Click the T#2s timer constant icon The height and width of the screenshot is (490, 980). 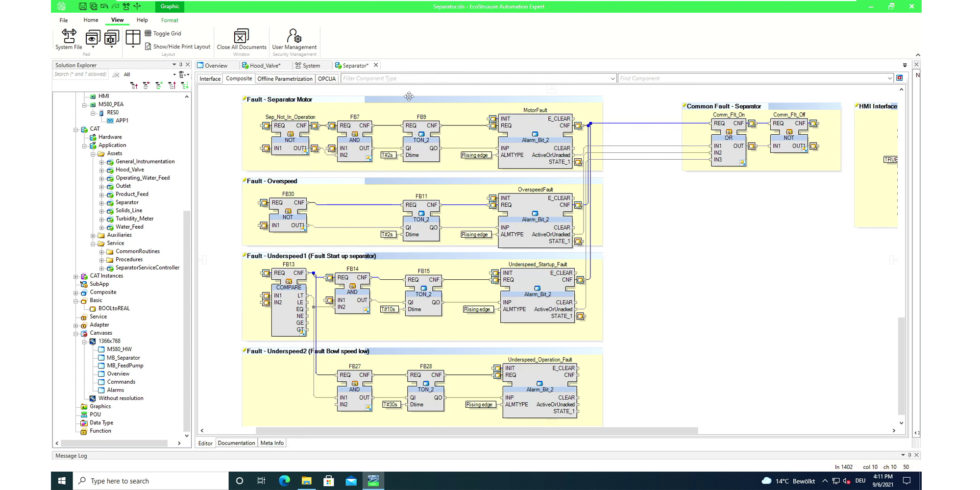coord(388,155)
